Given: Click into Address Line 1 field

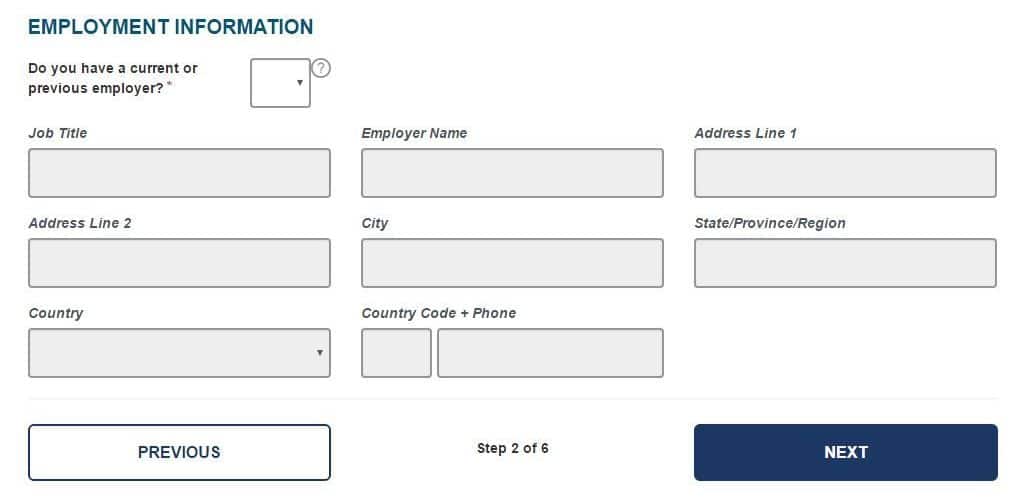Looking at the screenshot, I should [x=845, y=173].
